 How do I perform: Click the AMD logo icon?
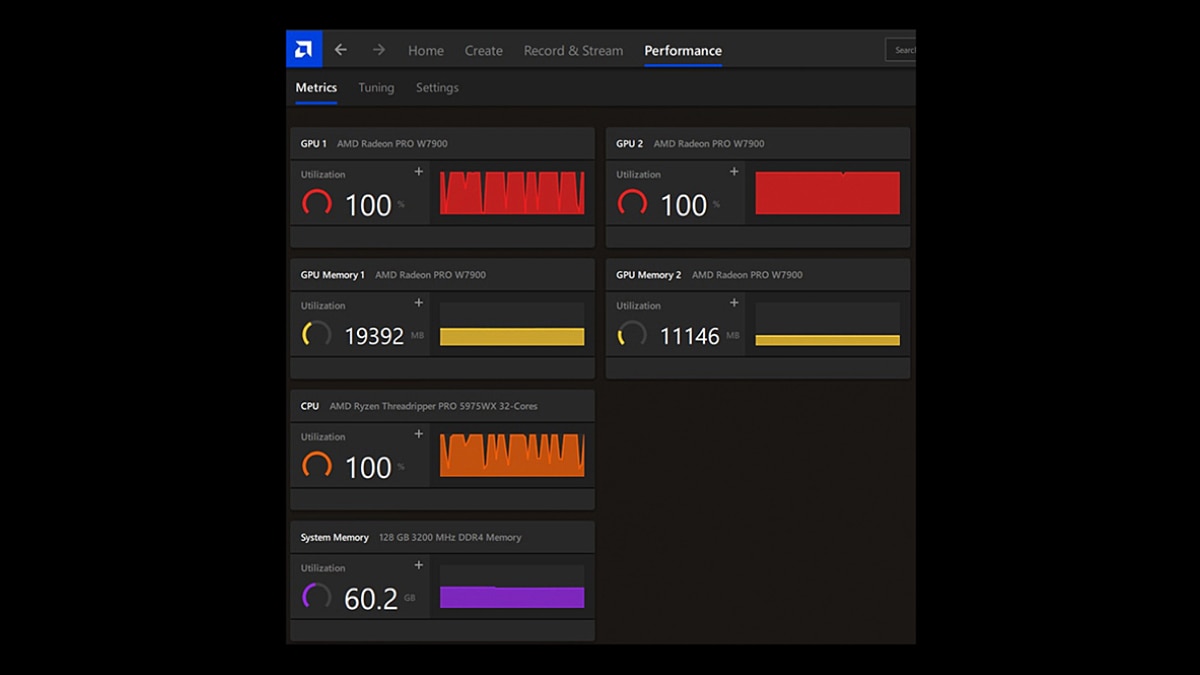point(303,49)
